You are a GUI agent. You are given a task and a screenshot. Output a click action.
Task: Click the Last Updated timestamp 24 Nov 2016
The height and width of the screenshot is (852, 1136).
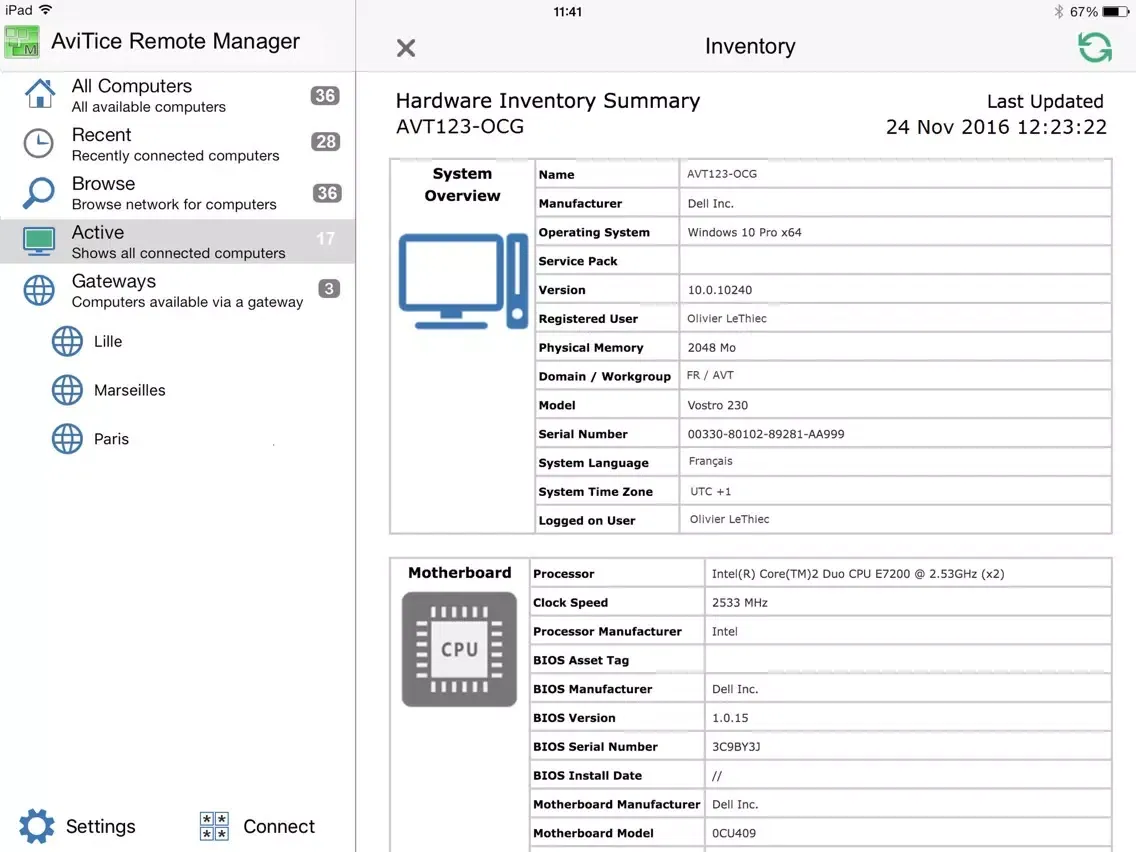tap(996, 128)
